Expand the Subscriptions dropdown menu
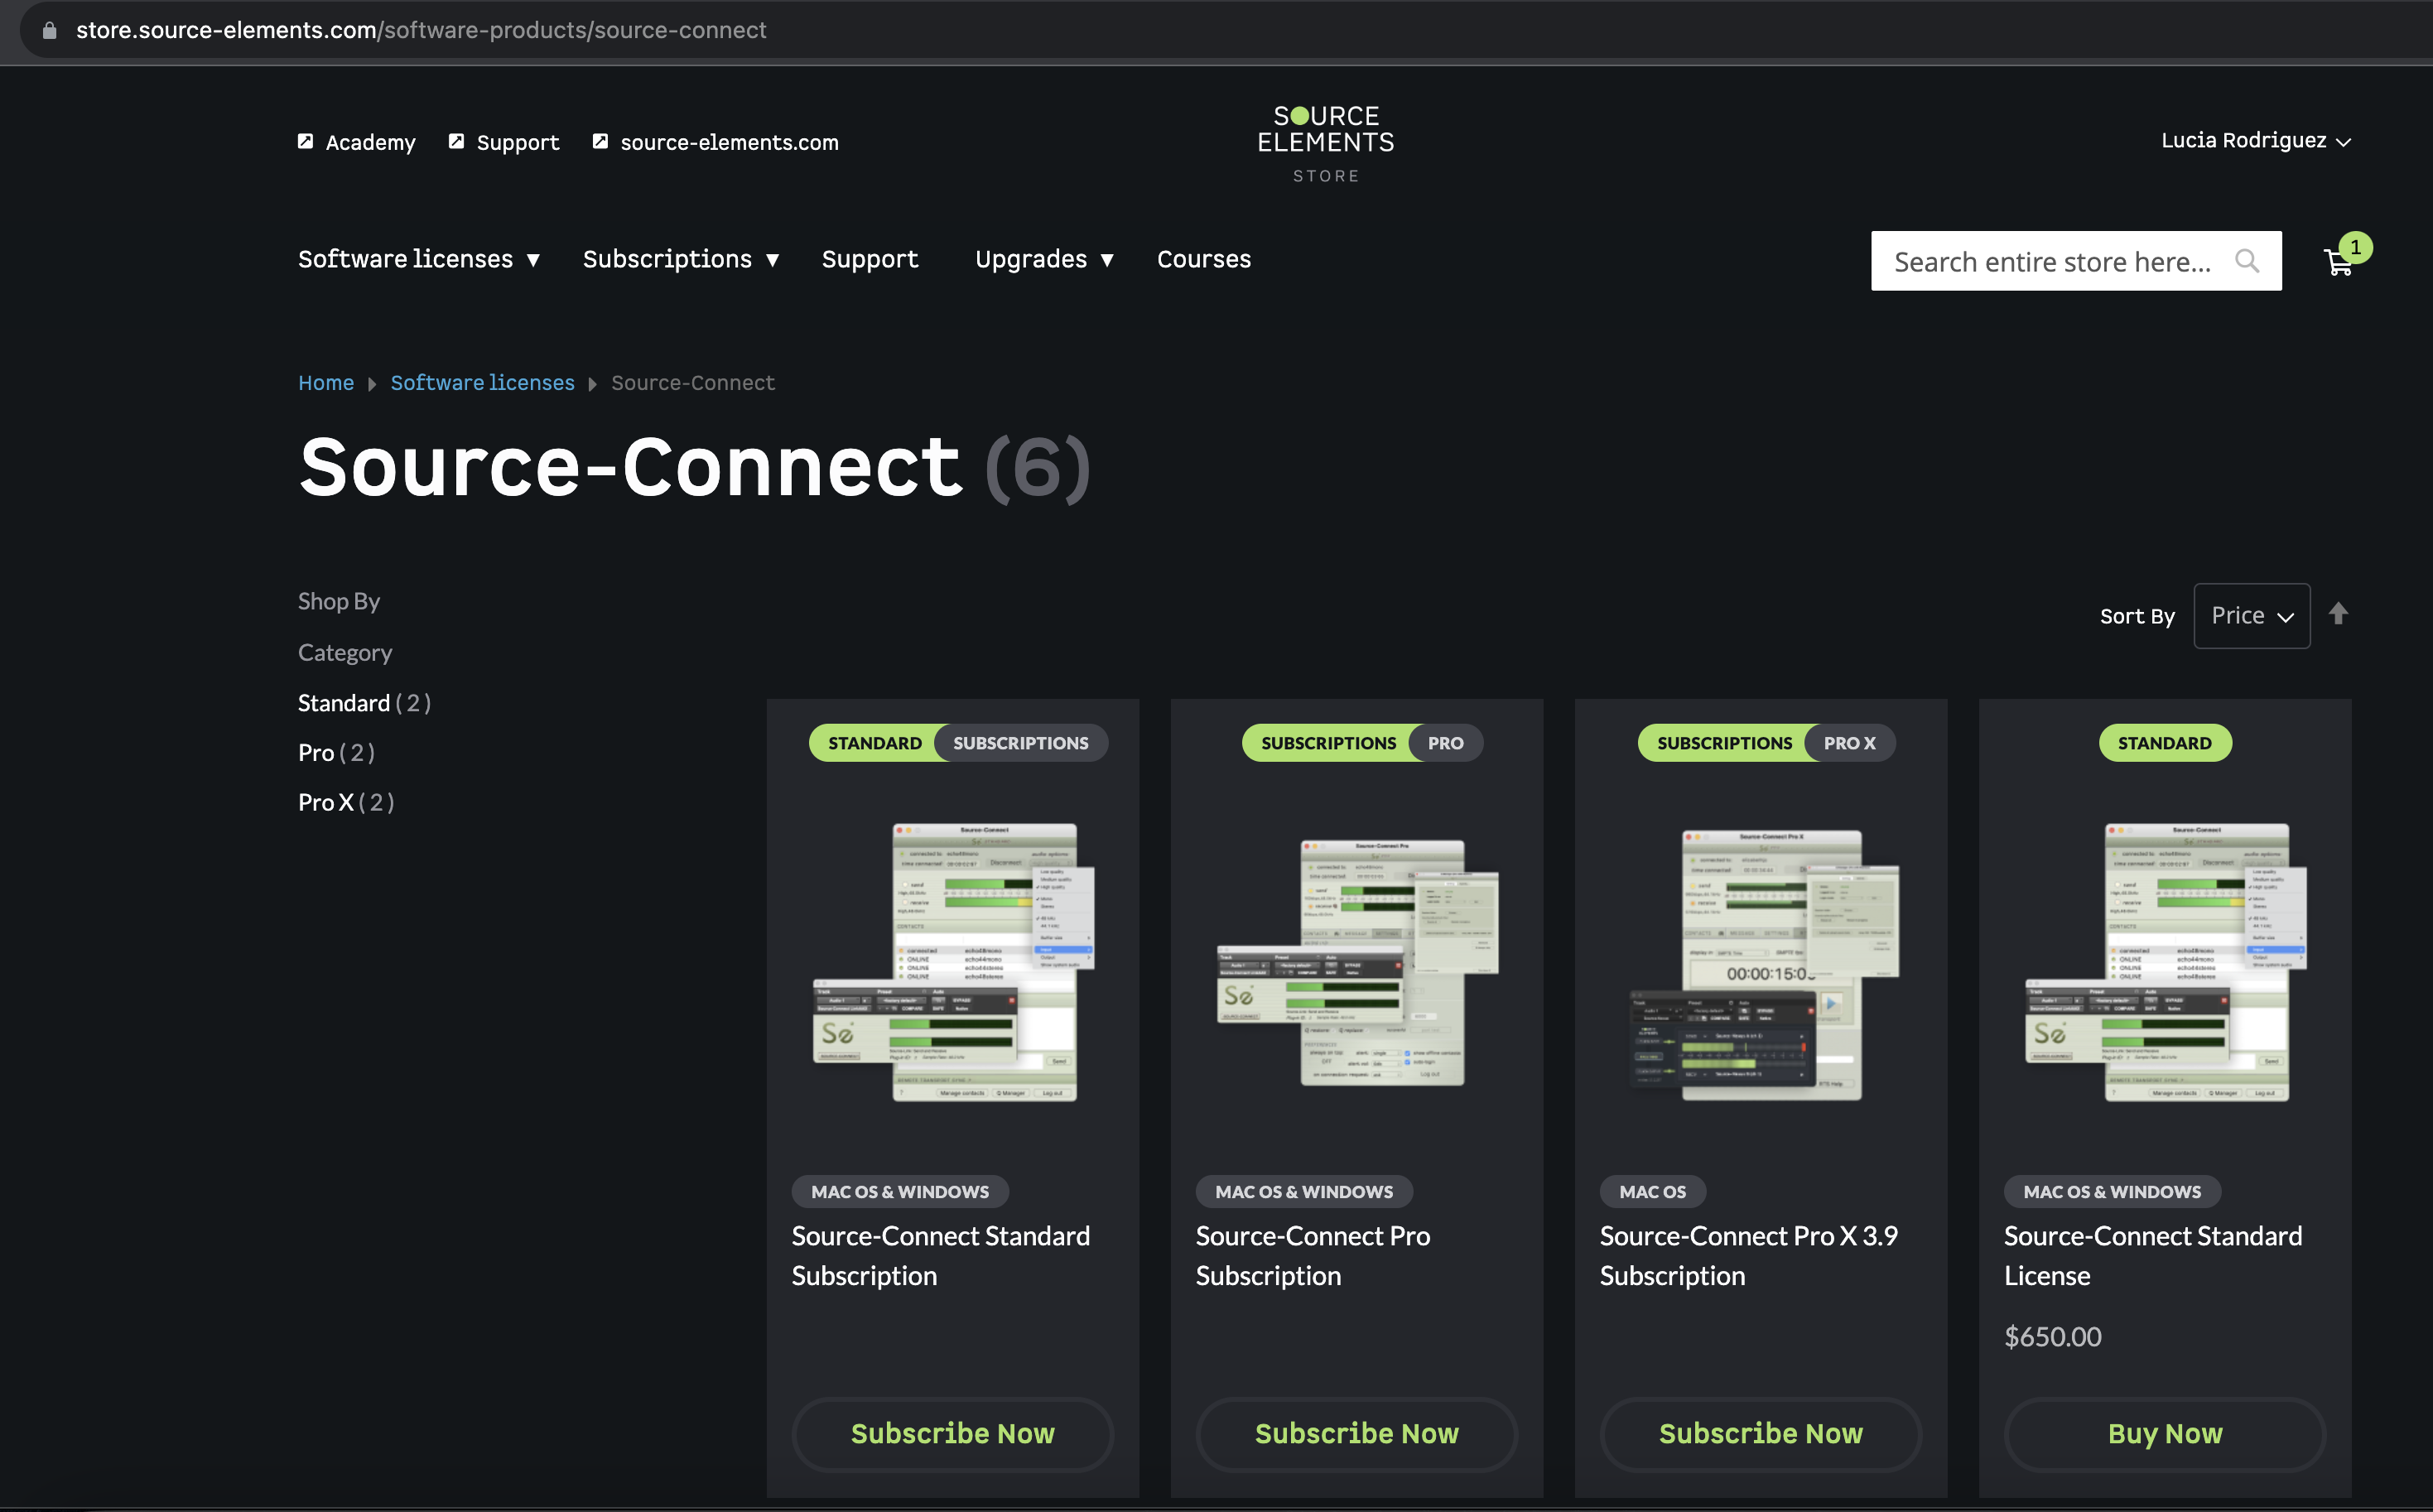2433x1512 pixels. tap(680, 259)
